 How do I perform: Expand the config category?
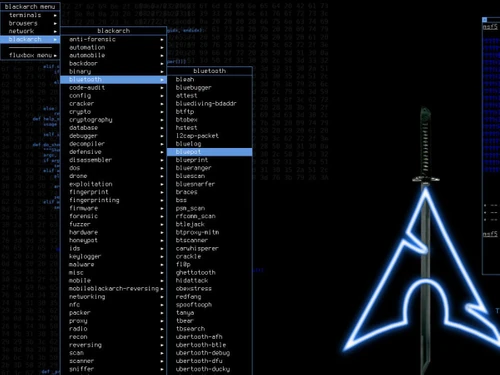[x=113, y=95]
